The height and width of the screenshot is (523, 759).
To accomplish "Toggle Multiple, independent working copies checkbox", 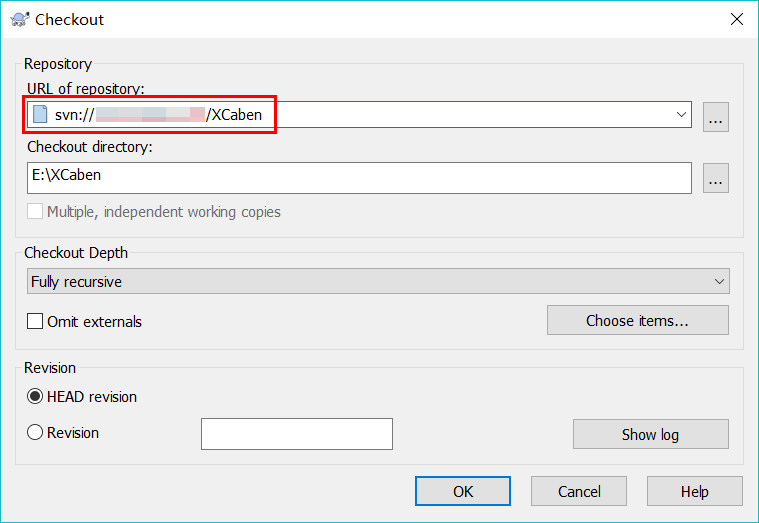I will point(36,212).
